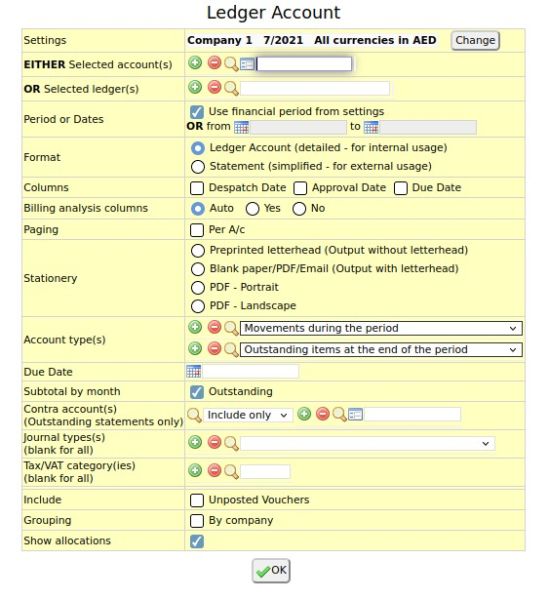Remove a Contra account row

tap(323, 414)
